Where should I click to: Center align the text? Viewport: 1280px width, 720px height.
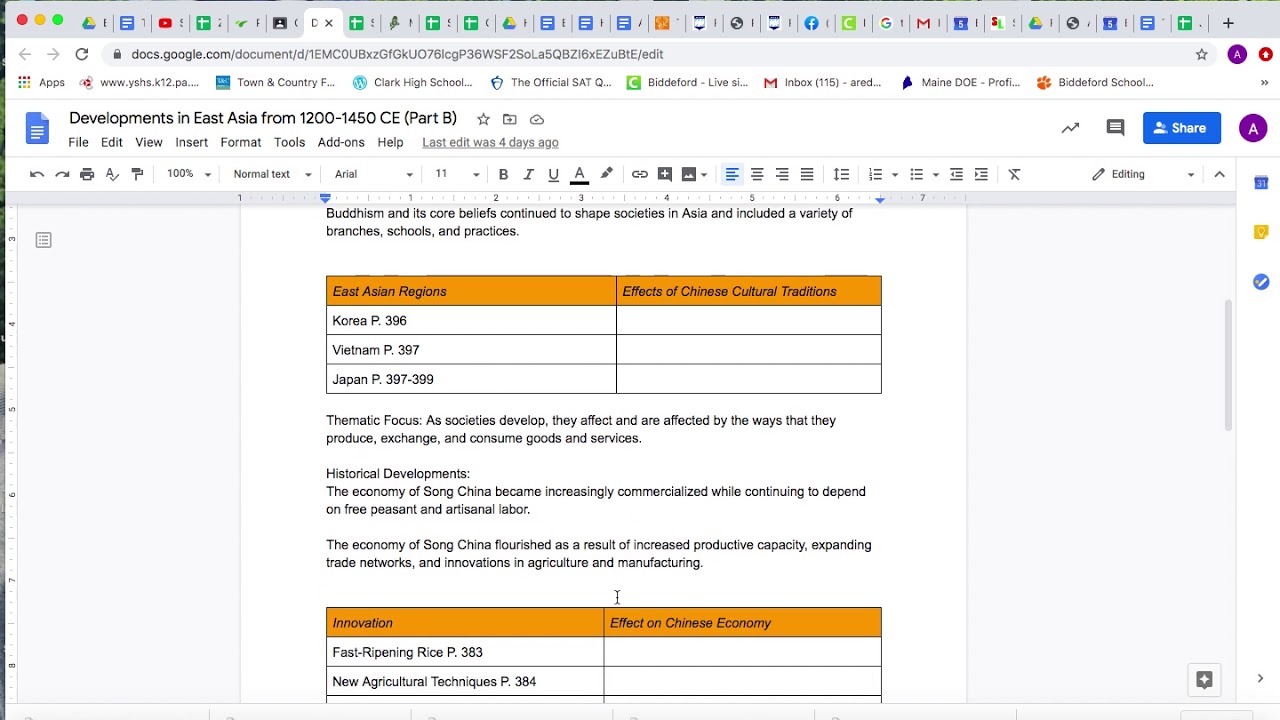(x=757, y=174)
